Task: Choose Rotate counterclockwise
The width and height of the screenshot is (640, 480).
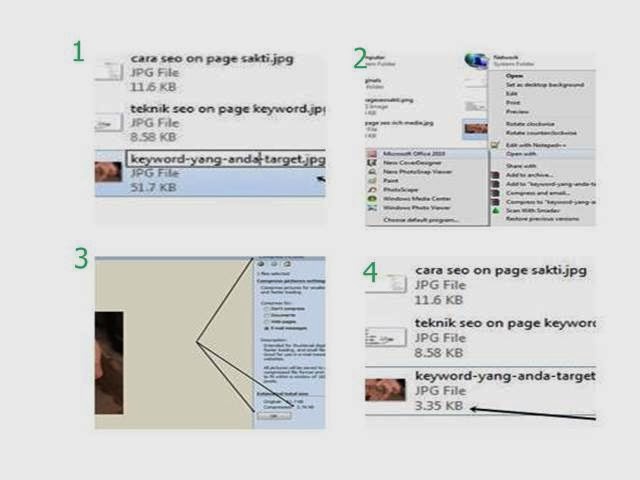Action: click(541, 133)
